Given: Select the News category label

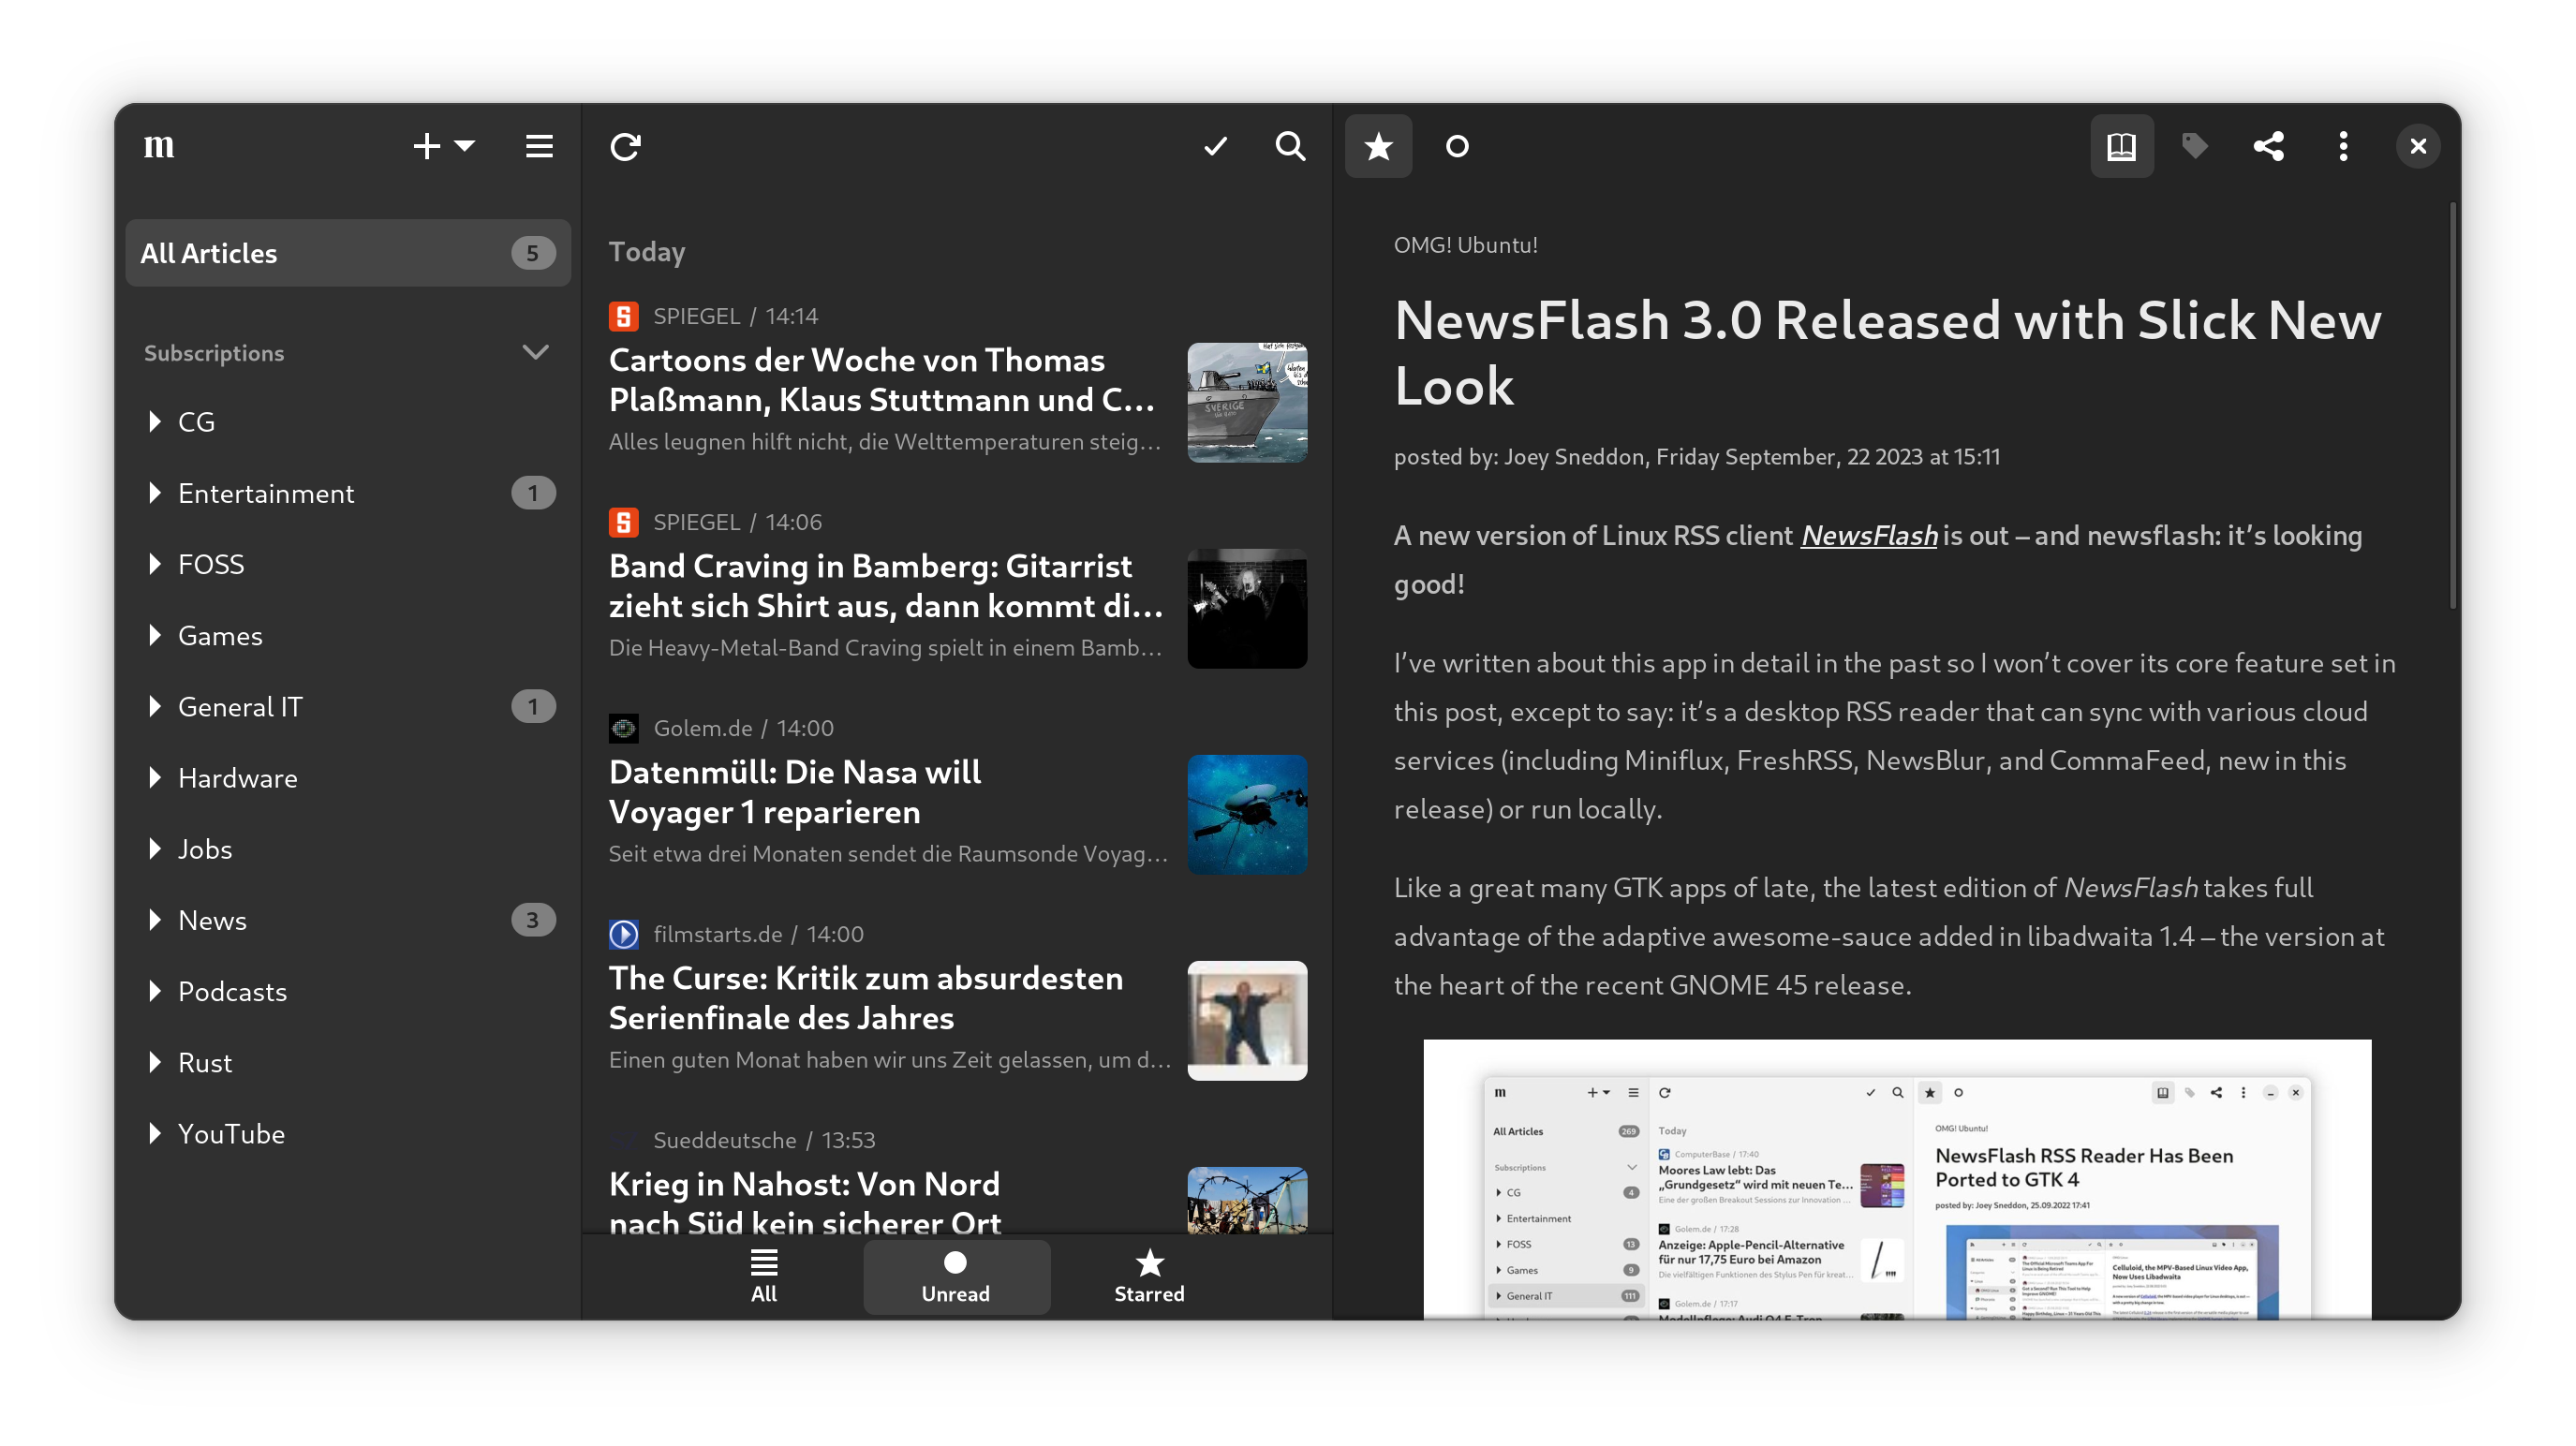Looking at the screenshot, I should (x=212, y=920).
